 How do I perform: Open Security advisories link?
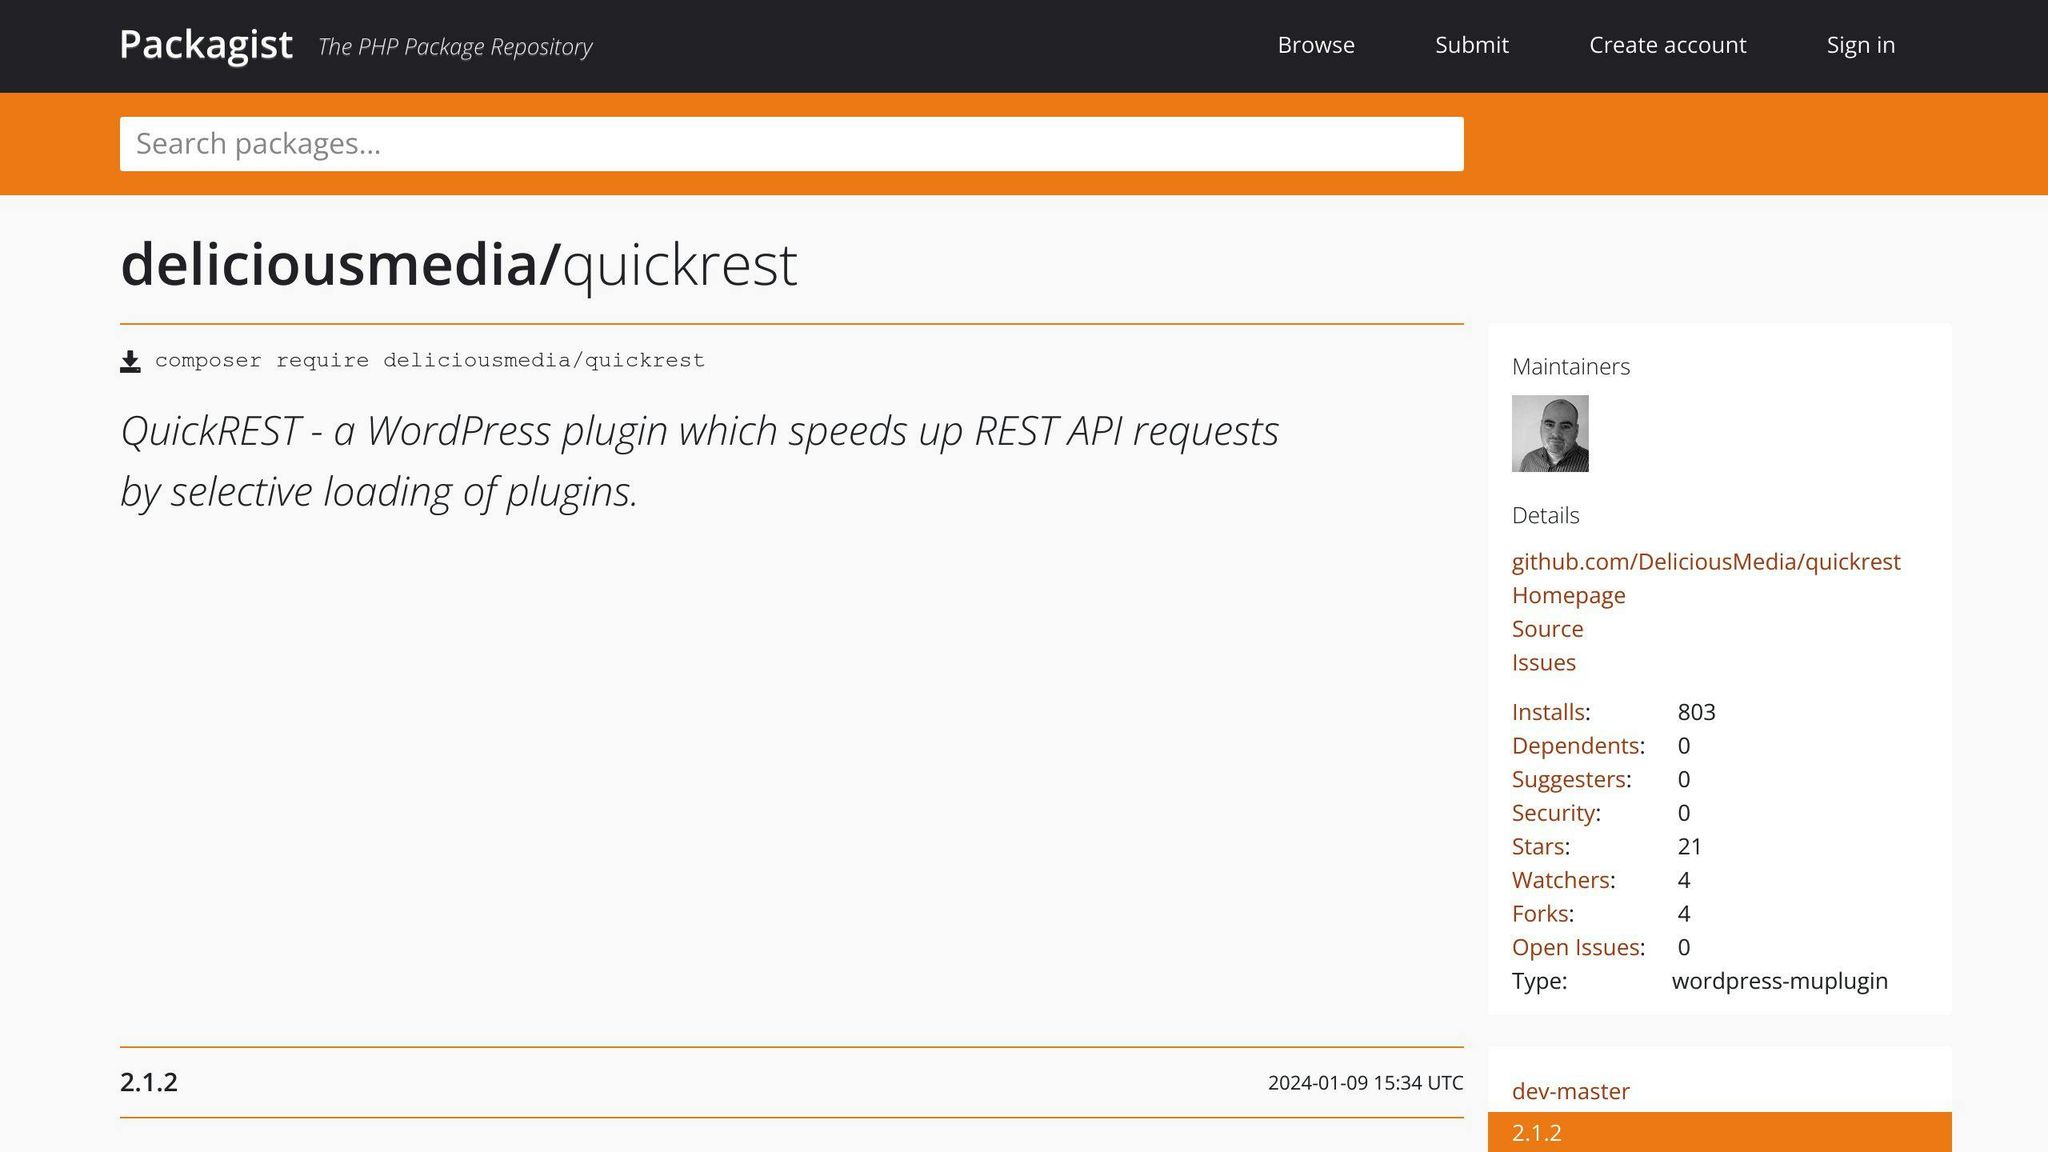[x=1553, y=813]
